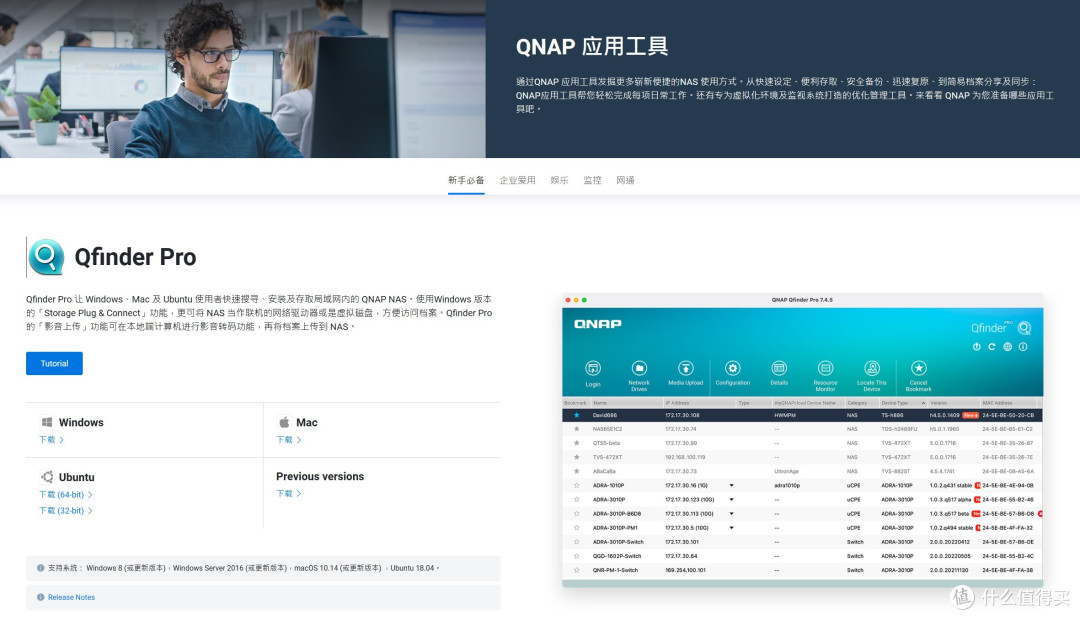The height and width of the screenshot is (620, 1080).
Task: Click the adra1010p cloud device name
Action: point(787,486)
